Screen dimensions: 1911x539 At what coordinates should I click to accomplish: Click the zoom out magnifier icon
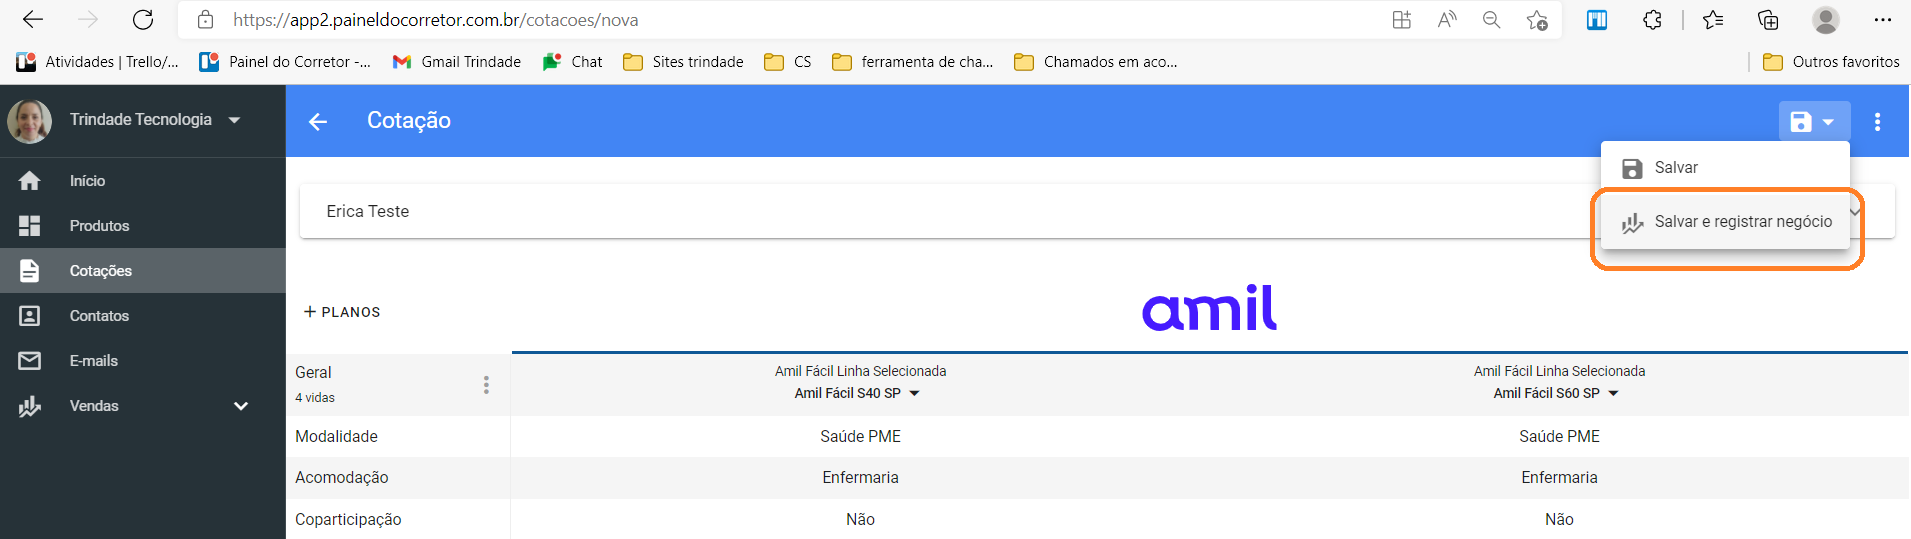[x=1492, y=19]
